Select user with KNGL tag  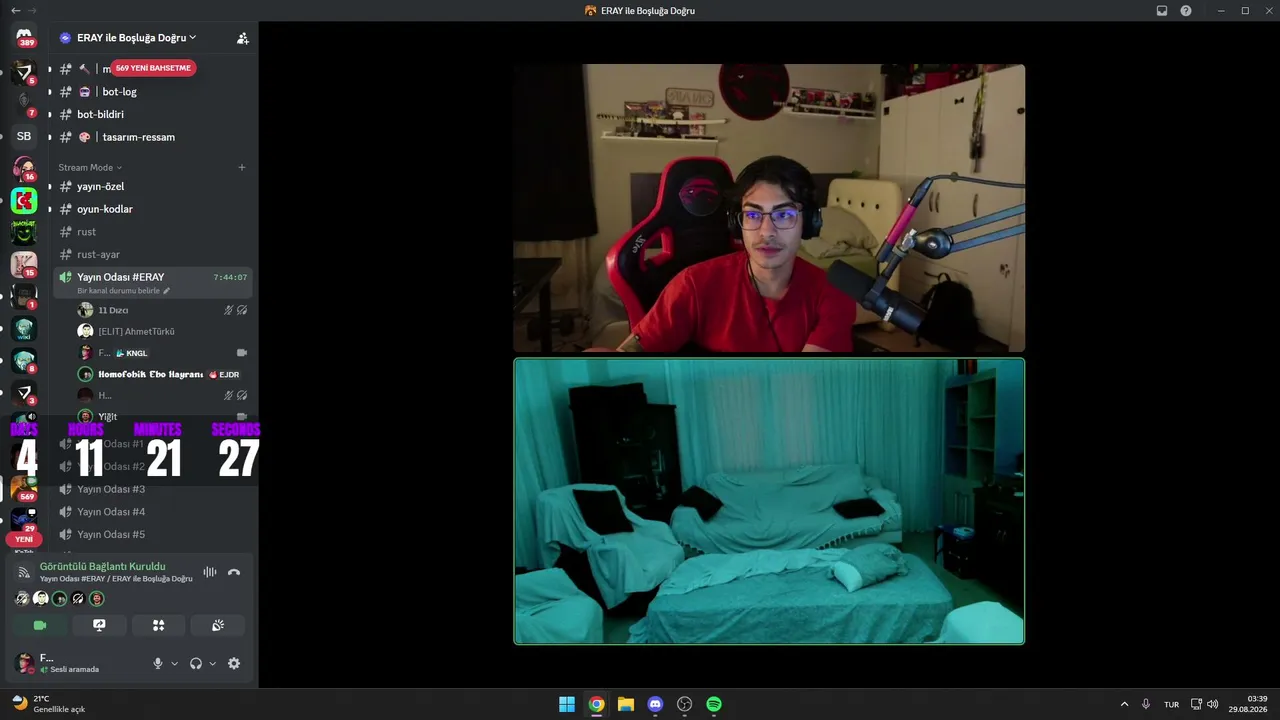click(163, 353)
